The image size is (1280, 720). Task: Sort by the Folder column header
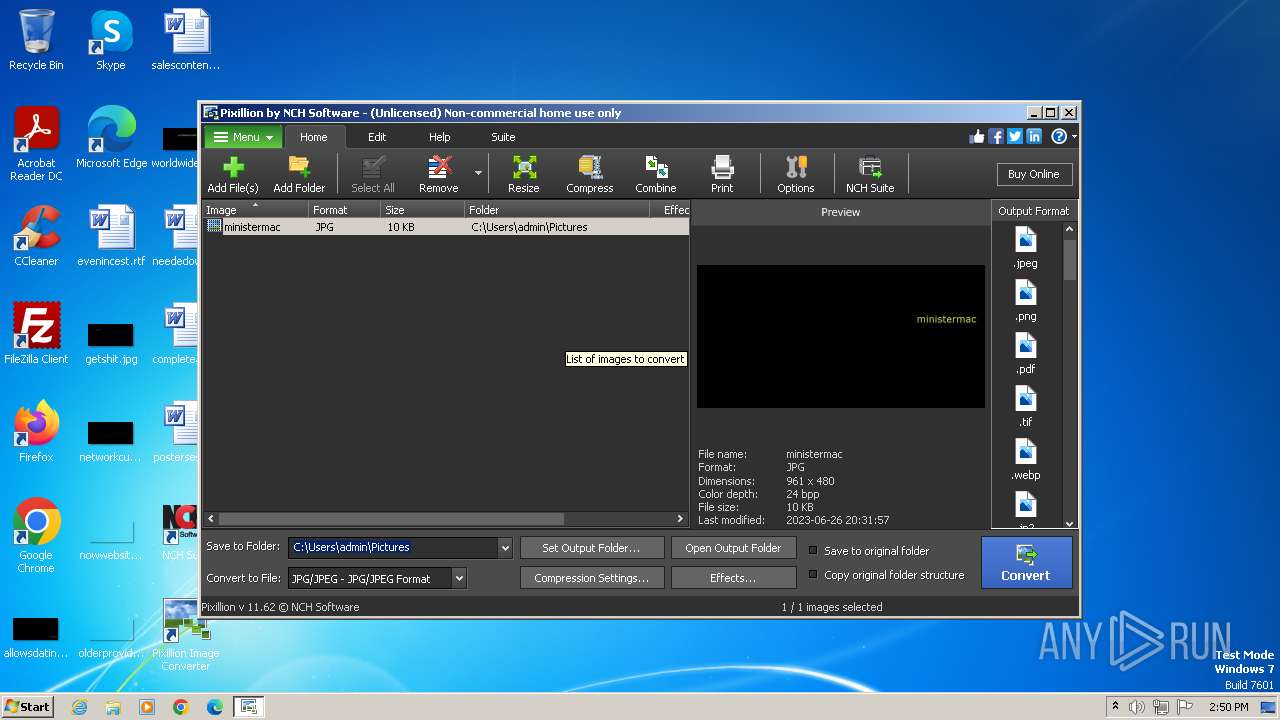point(556,210)
